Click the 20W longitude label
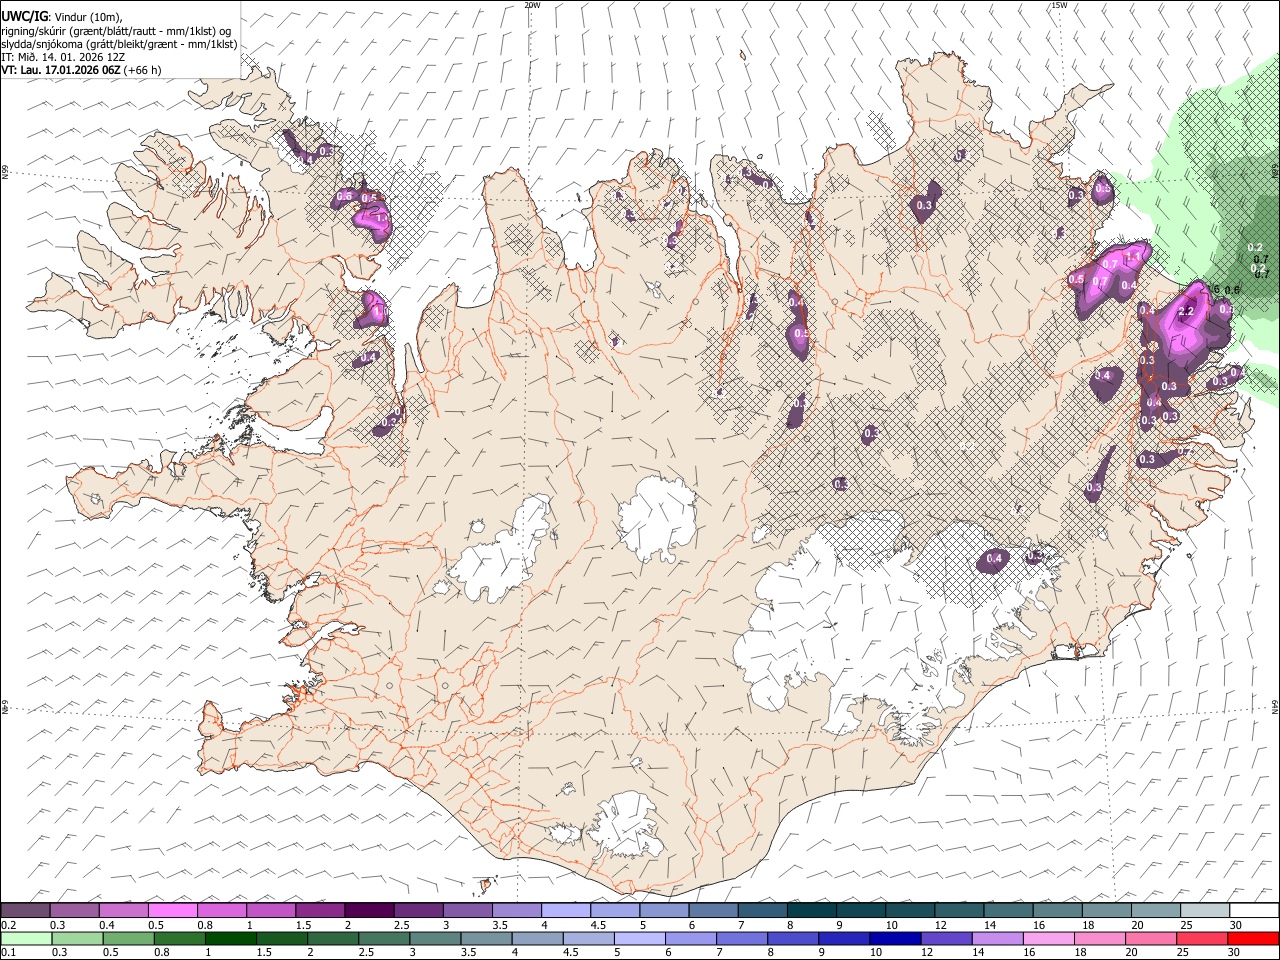 (x=533, y=5)
